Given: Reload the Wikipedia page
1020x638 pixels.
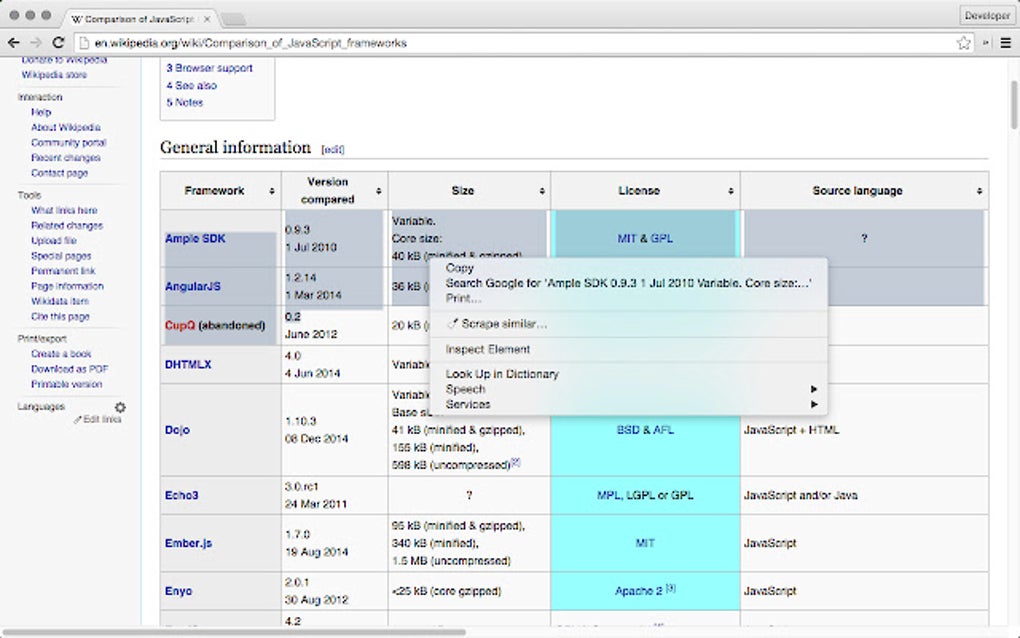Looking at the screenshot, I should [x=60, y=43].
